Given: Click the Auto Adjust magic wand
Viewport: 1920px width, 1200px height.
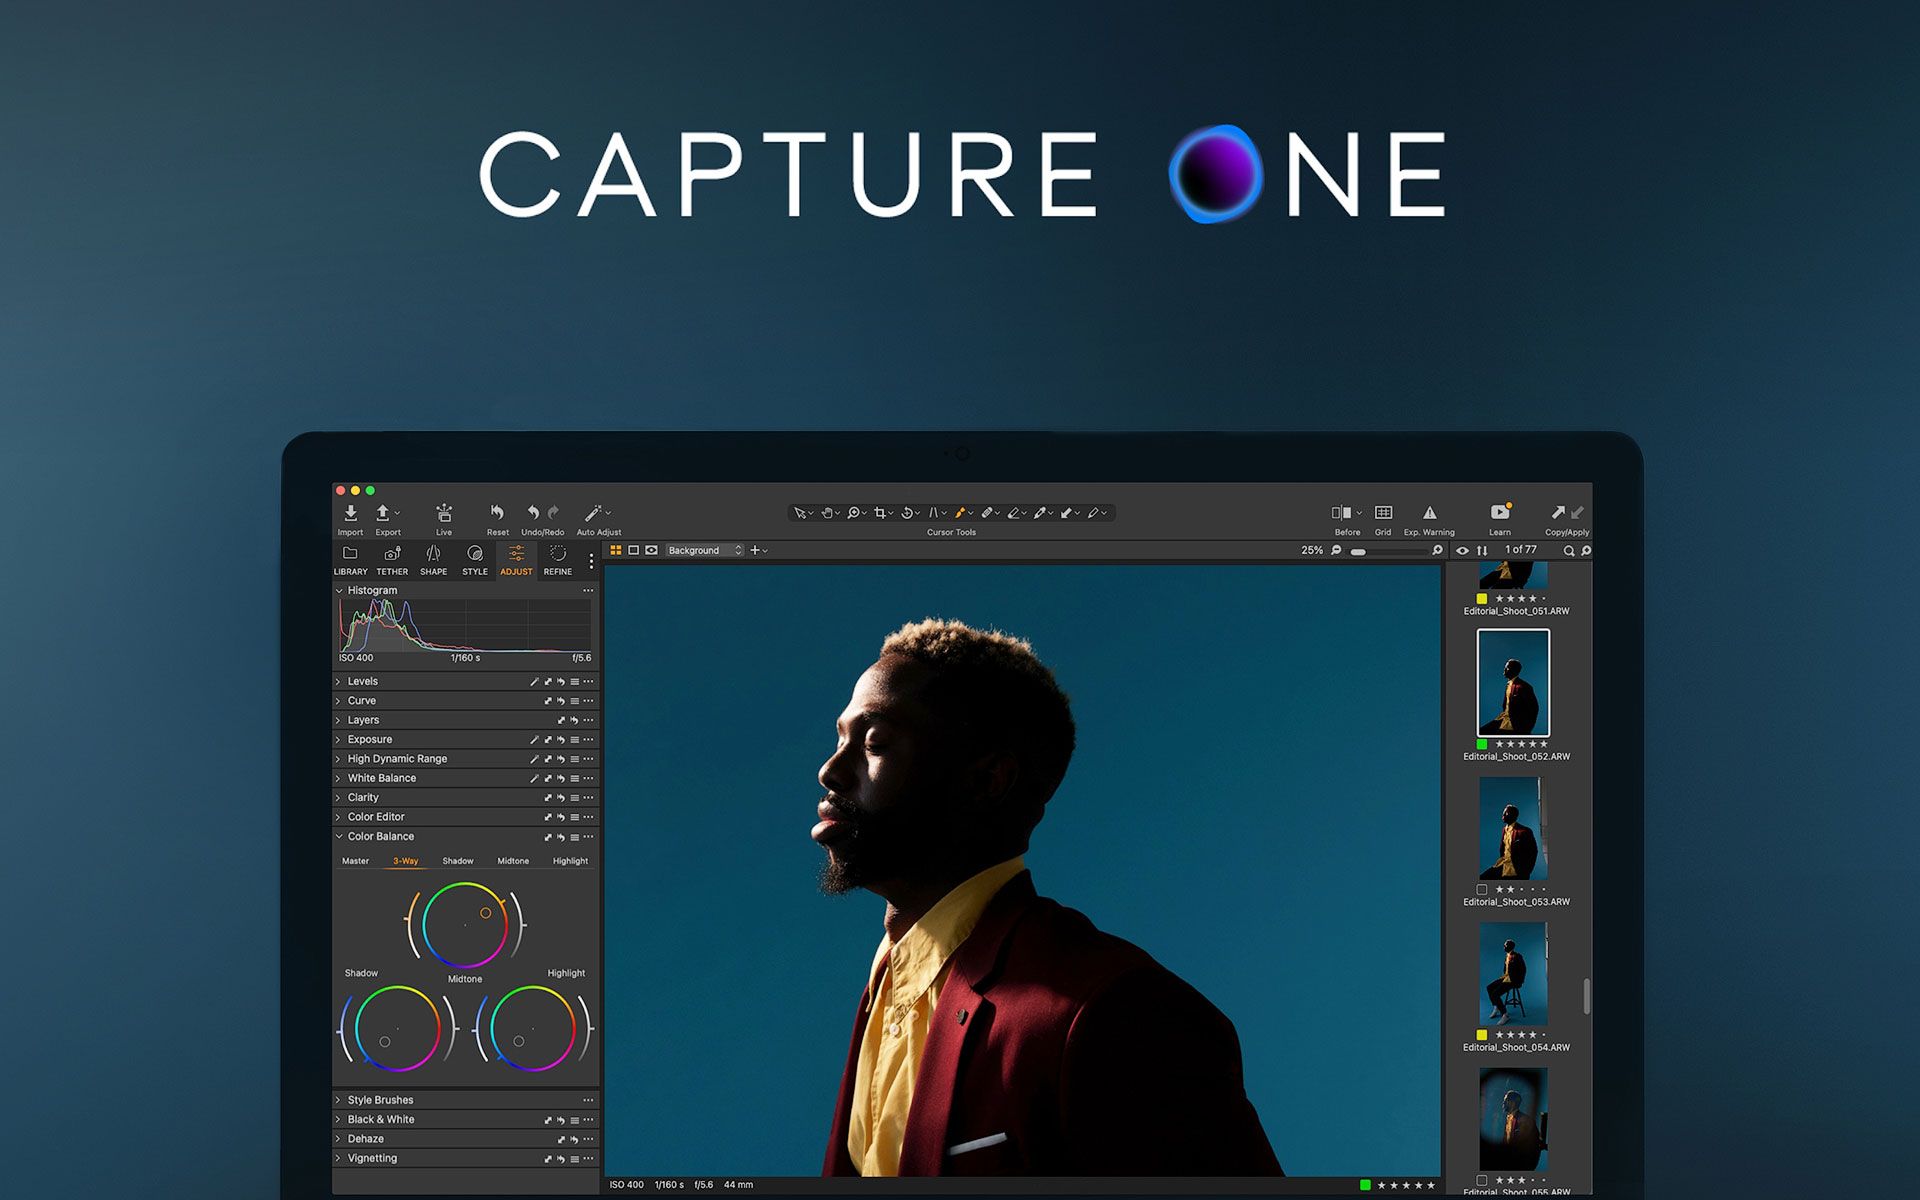Looking at the screenshot, I should coord(593,514).
